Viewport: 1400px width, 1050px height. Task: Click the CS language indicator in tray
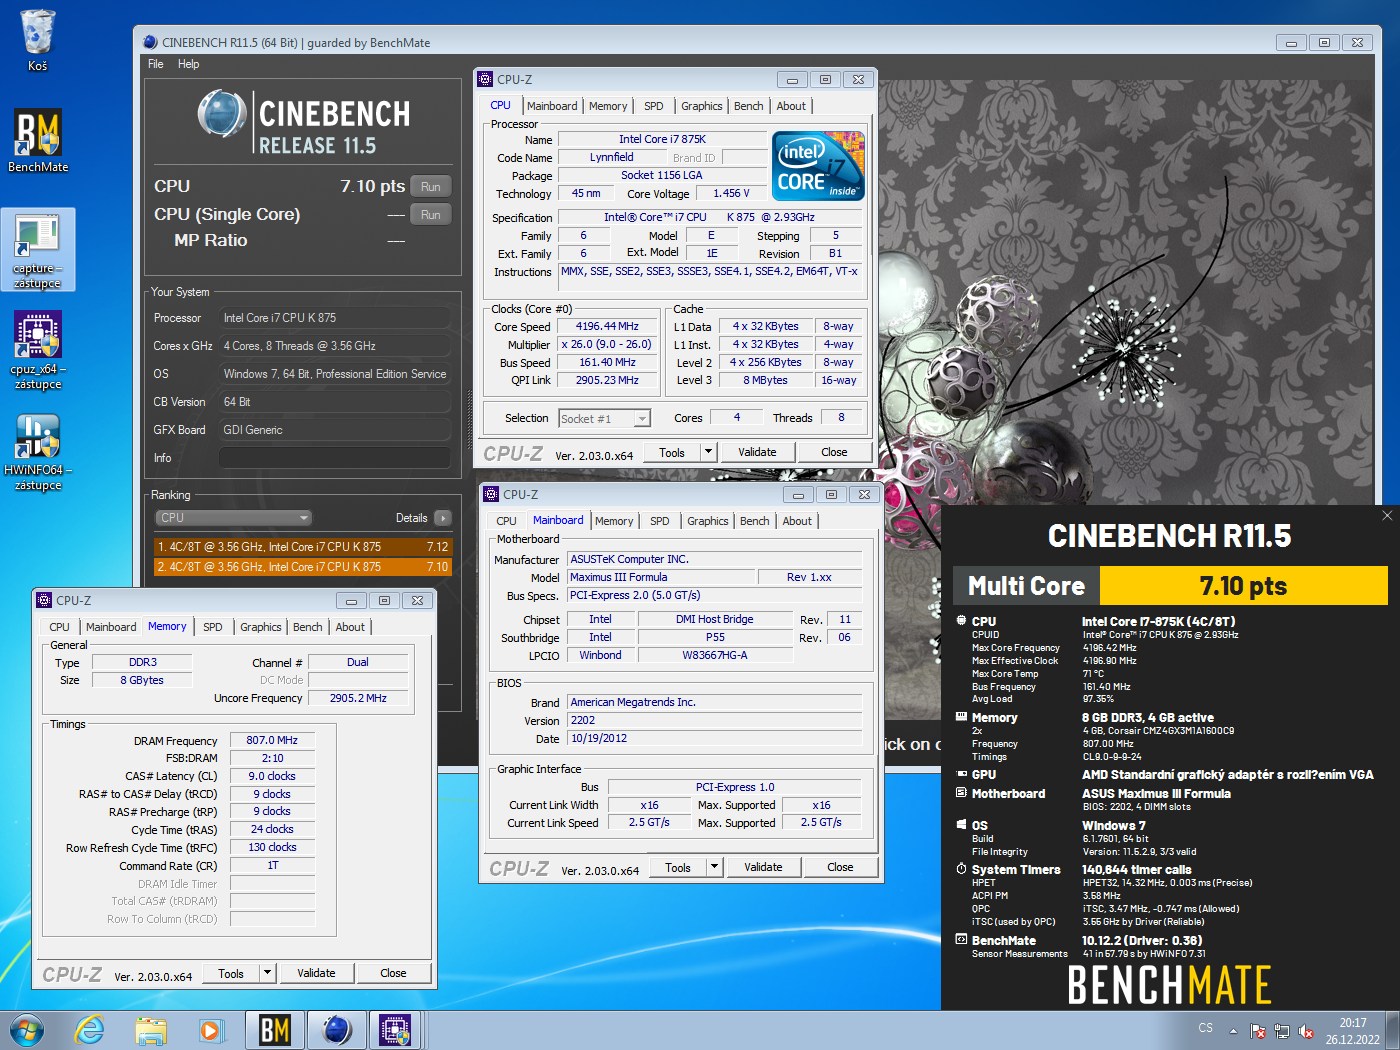click(x=1206, y=1028)
